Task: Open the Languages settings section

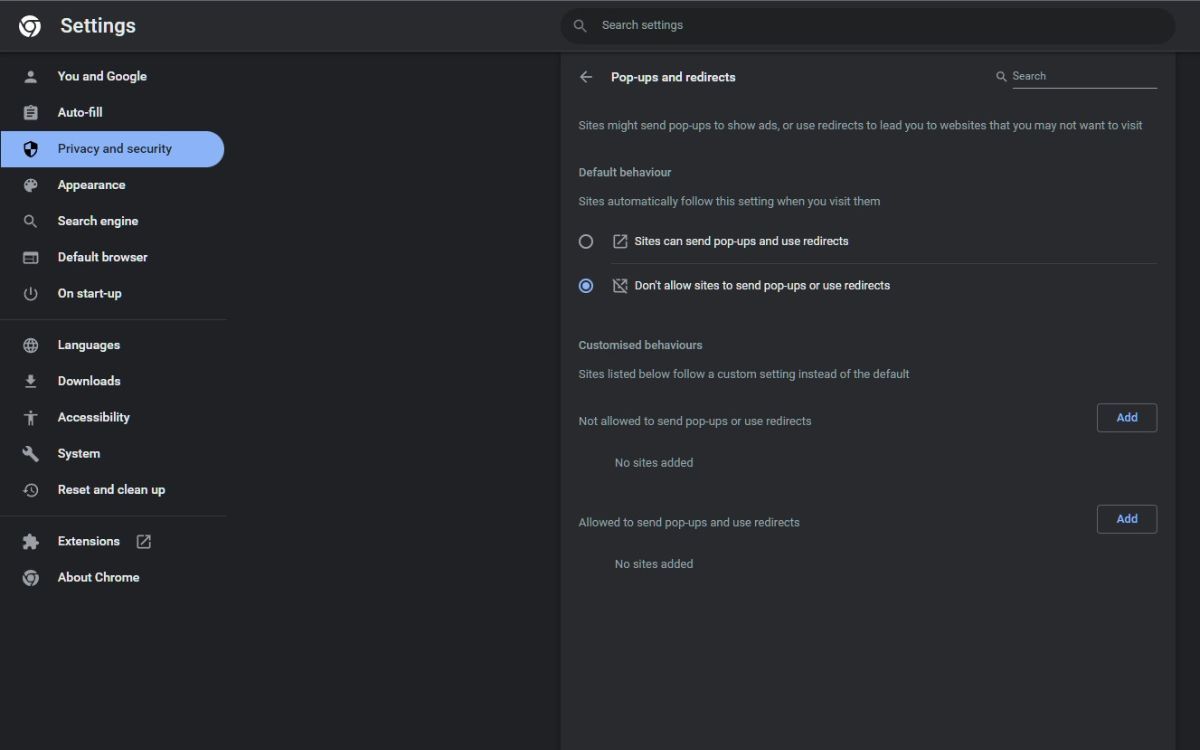Action: coord(88,344)
